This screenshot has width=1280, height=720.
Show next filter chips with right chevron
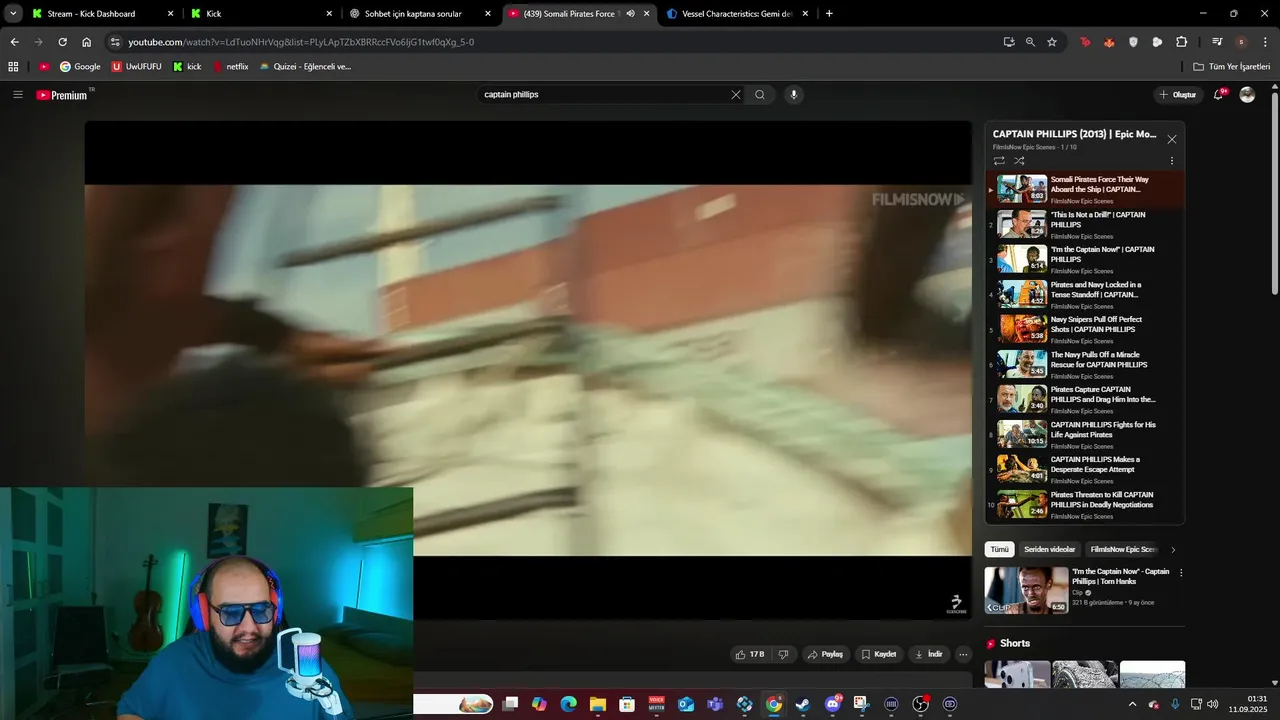pos(1173,549)
